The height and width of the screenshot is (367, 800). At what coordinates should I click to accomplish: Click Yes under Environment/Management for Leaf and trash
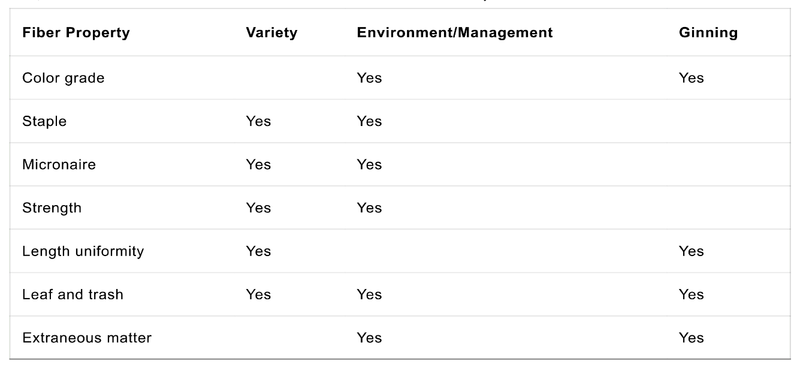pos(369,295)
